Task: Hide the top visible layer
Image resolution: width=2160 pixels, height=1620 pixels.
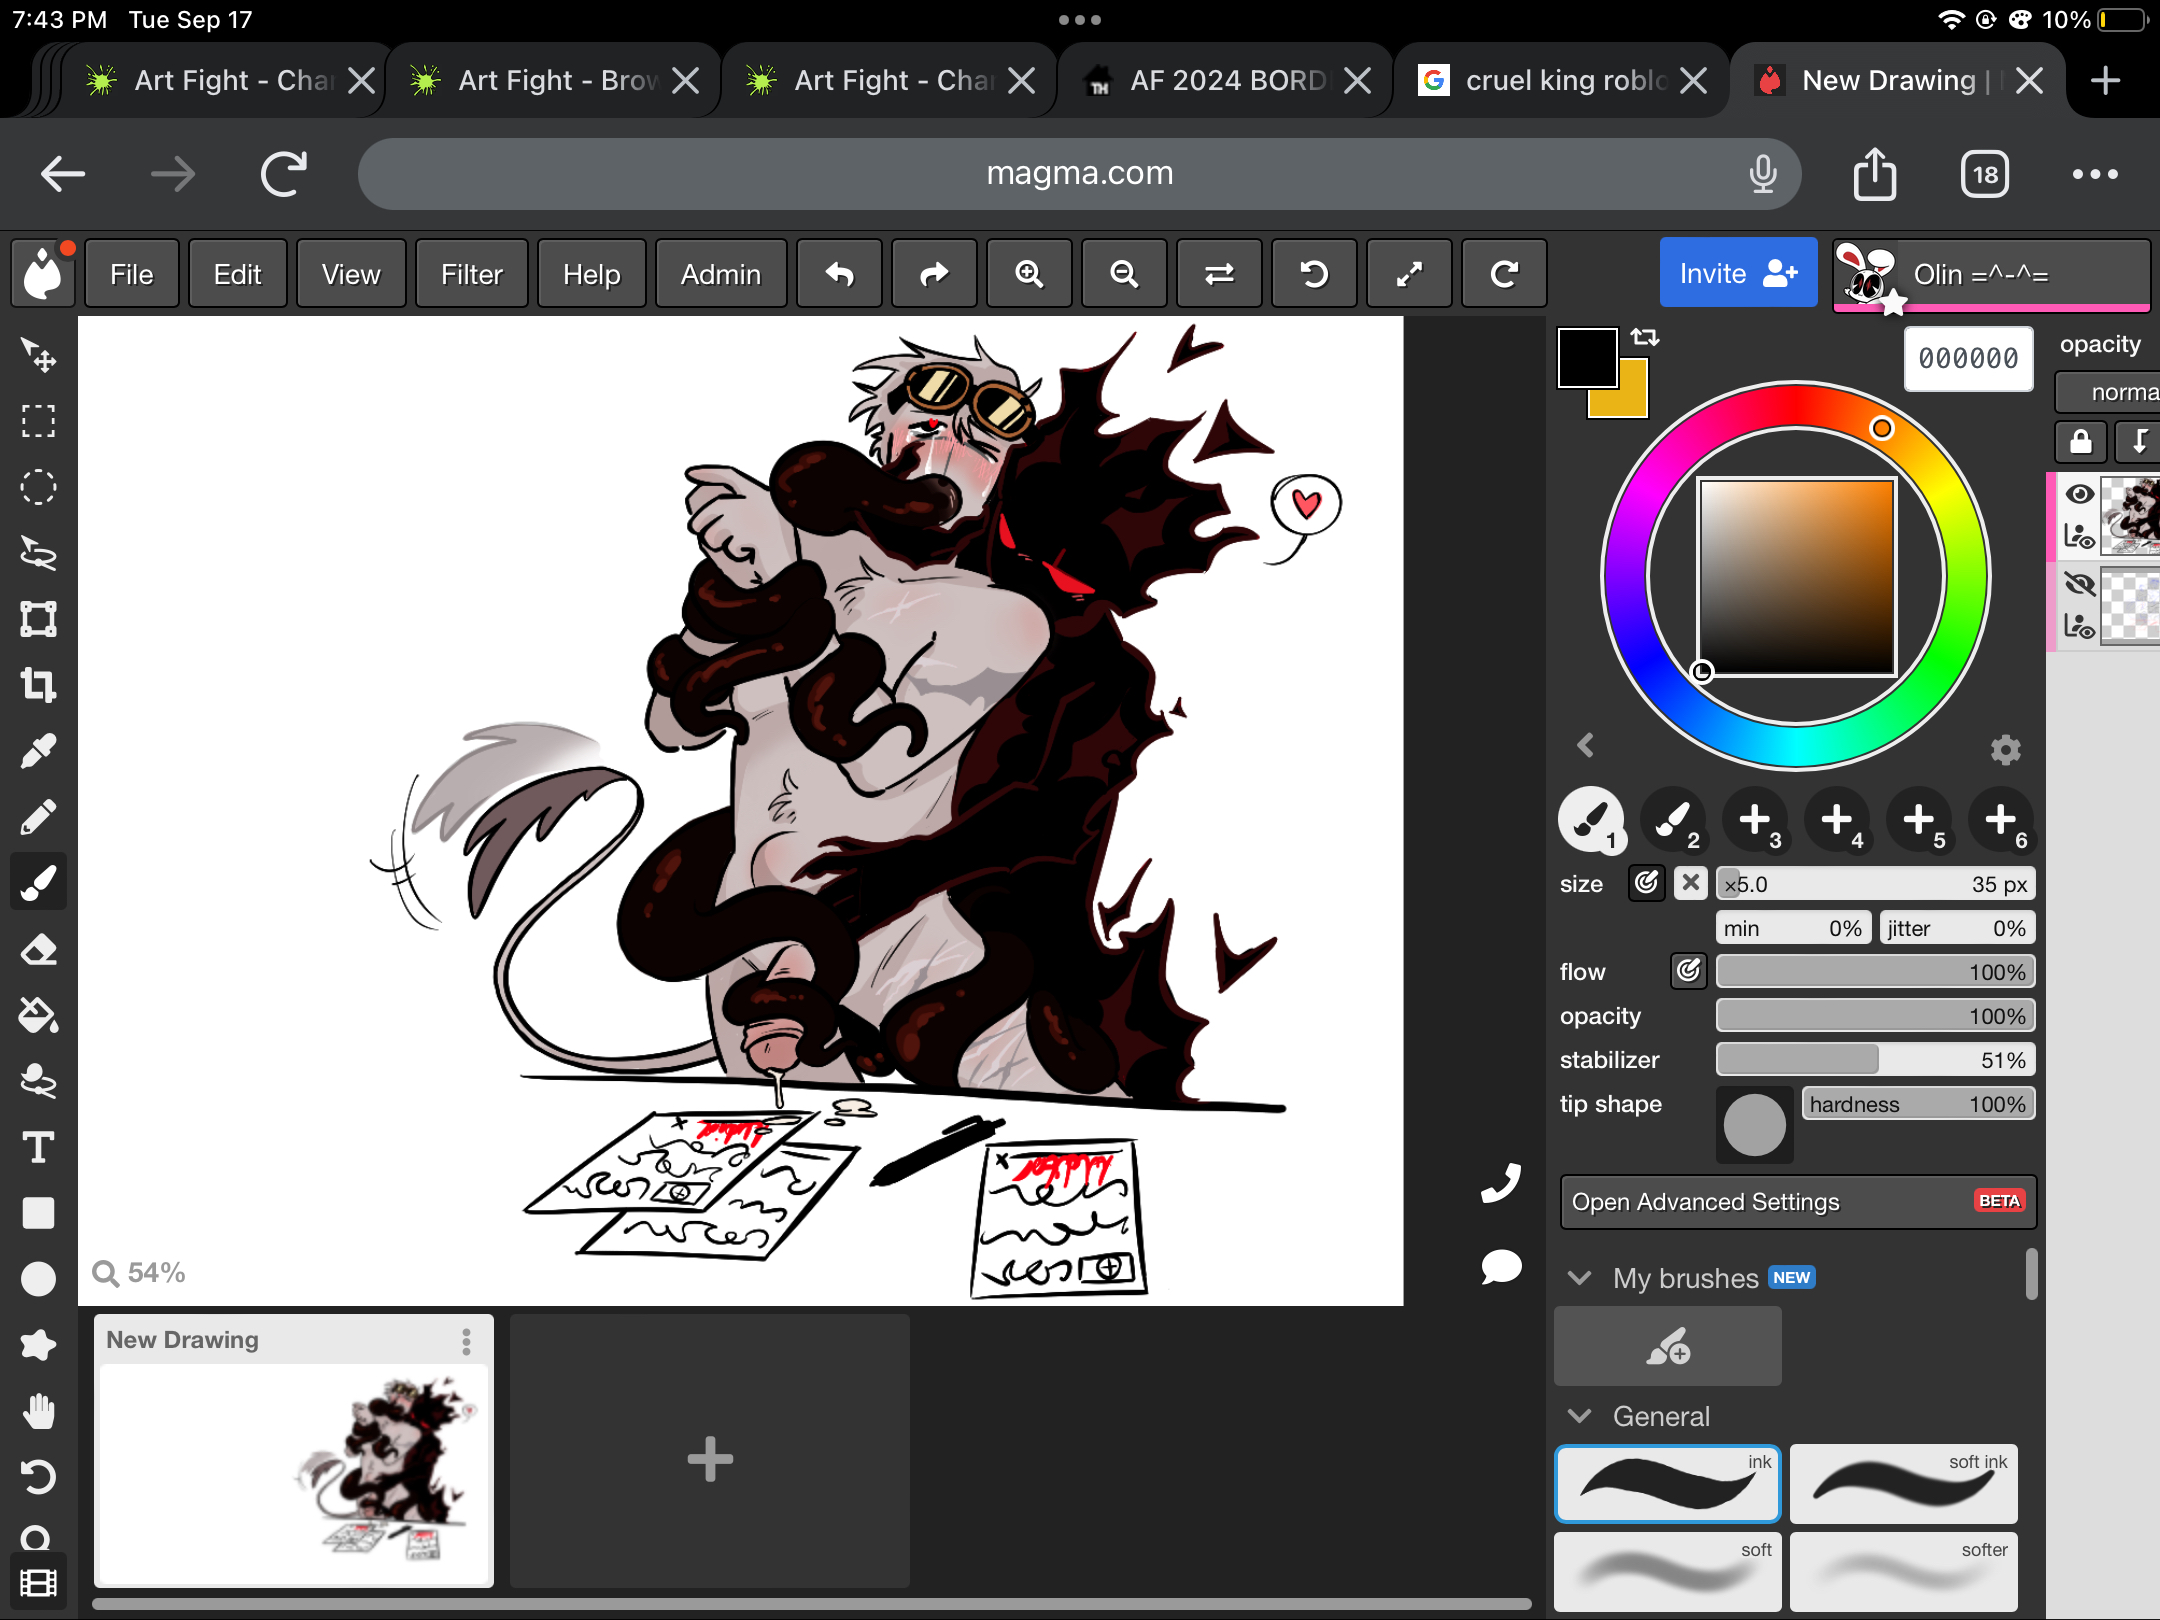Action: [x=2079, y=494]
